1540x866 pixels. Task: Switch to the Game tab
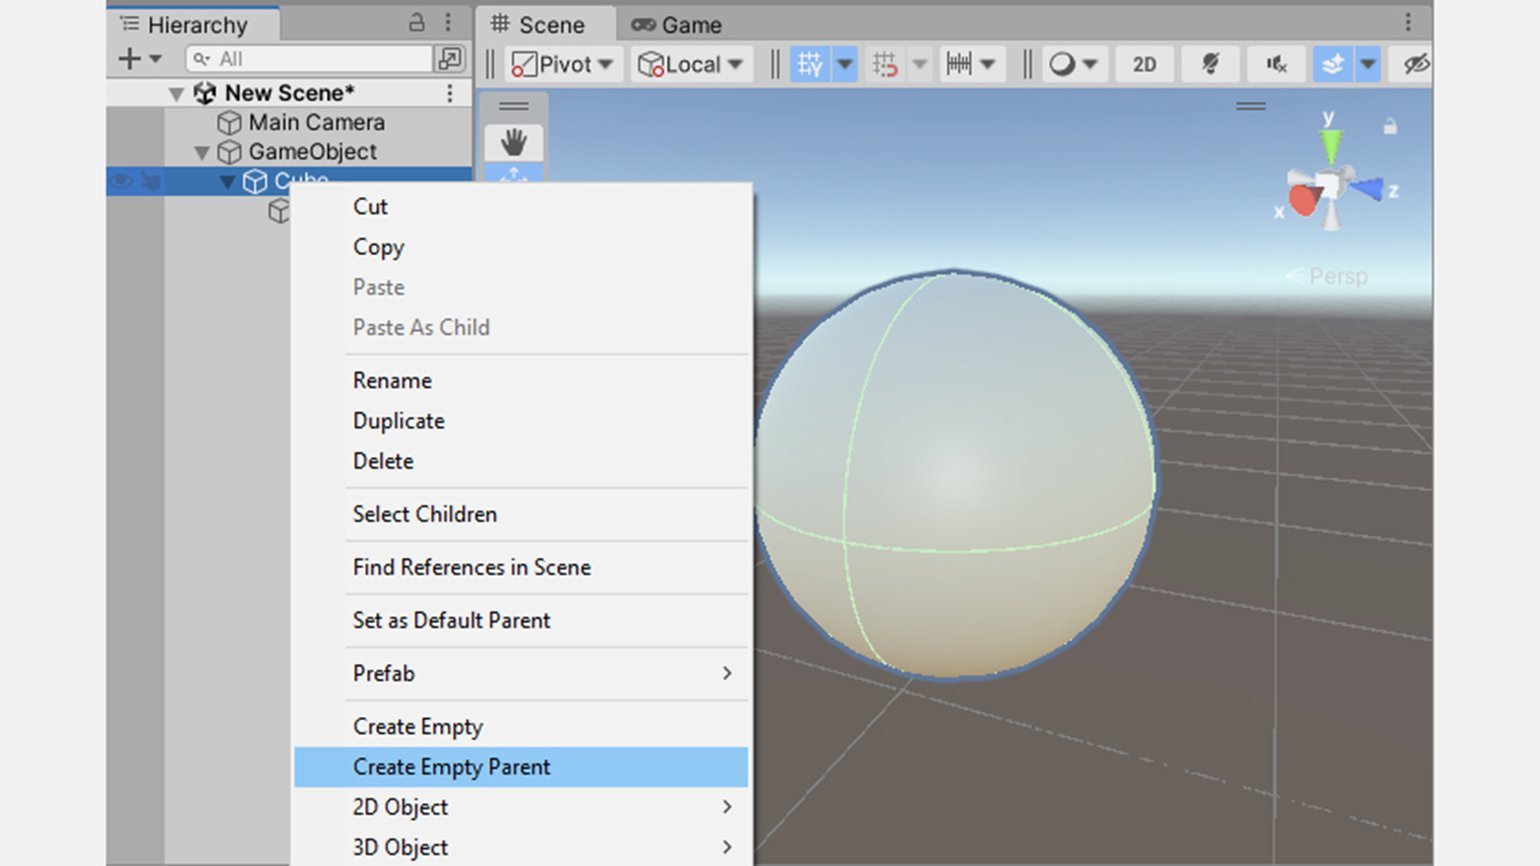pos(677,24)
